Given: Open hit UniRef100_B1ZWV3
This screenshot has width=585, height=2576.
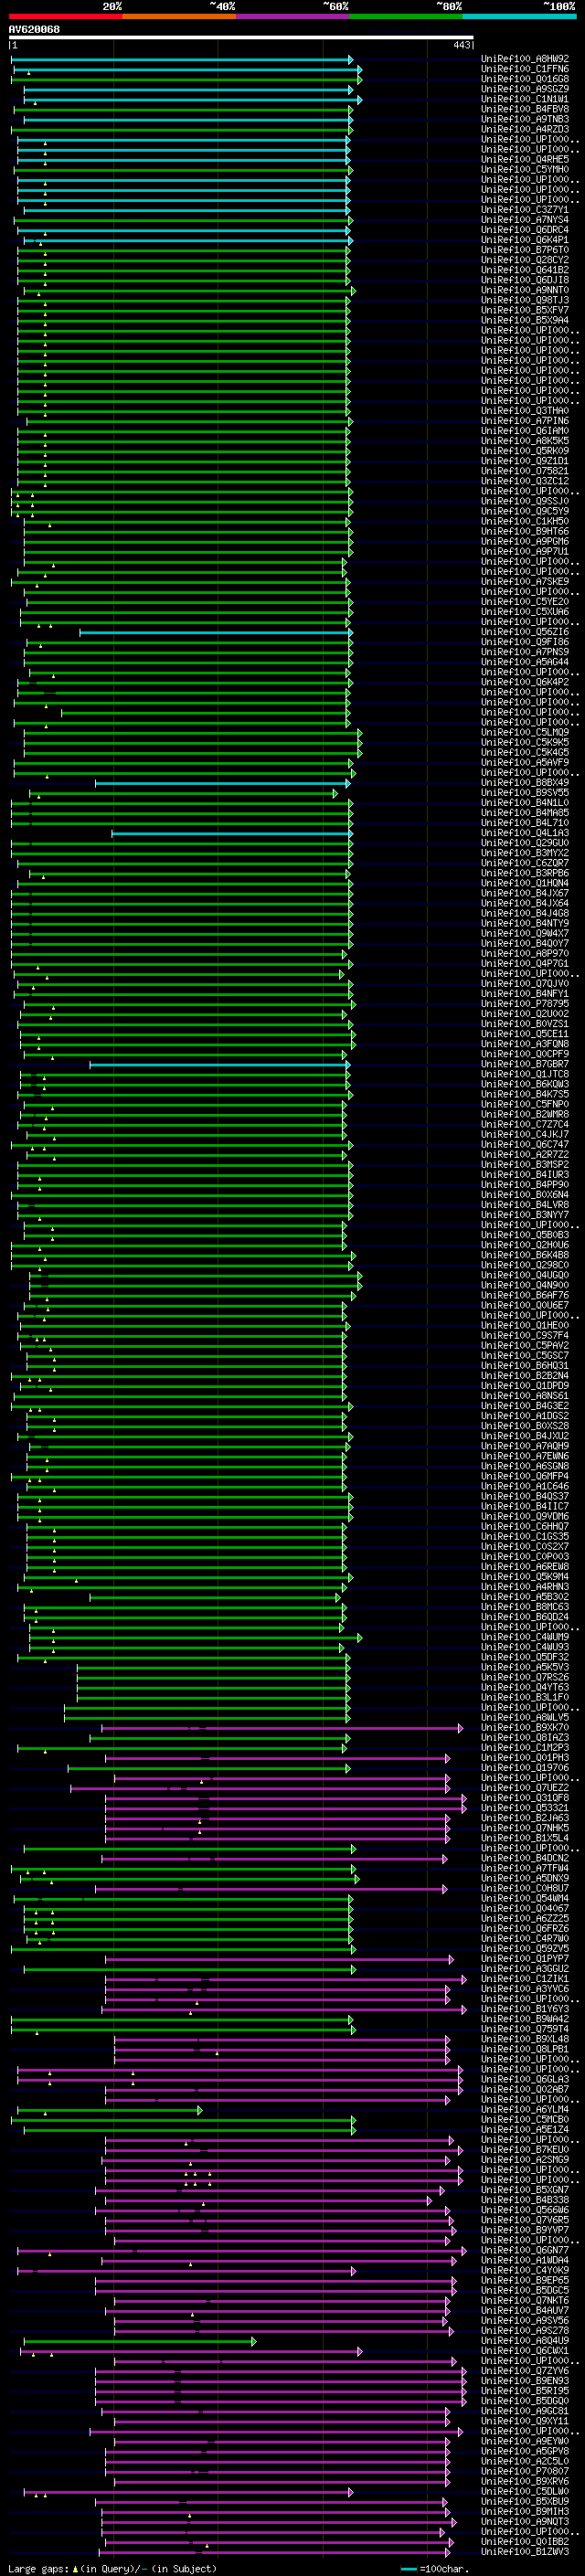Looking at the screenshot, I should 524,2551.
